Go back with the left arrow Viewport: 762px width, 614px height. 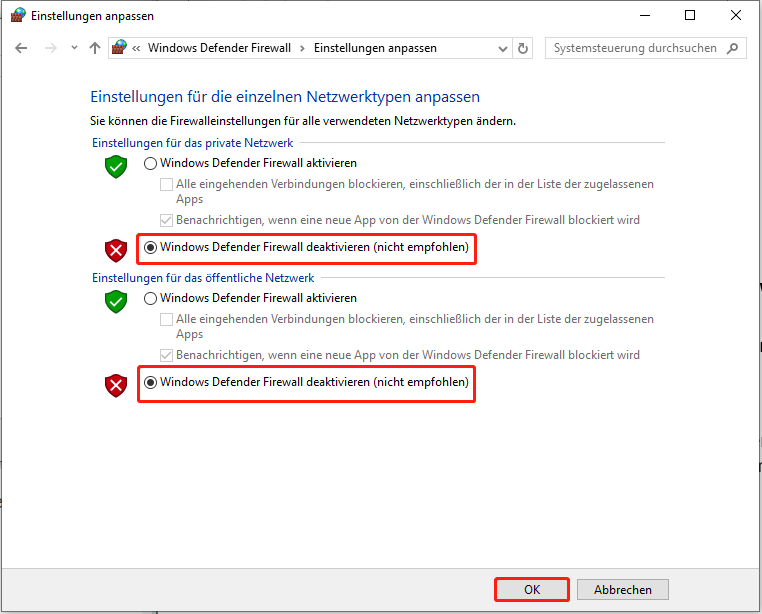21,48
